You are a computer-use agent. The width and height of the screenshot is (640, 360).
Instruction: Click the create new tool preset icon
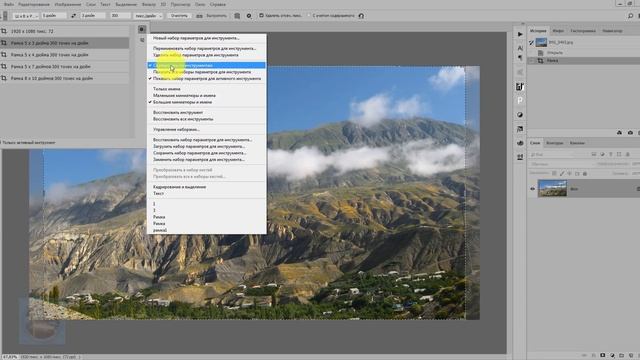click(x=142, y=40)
